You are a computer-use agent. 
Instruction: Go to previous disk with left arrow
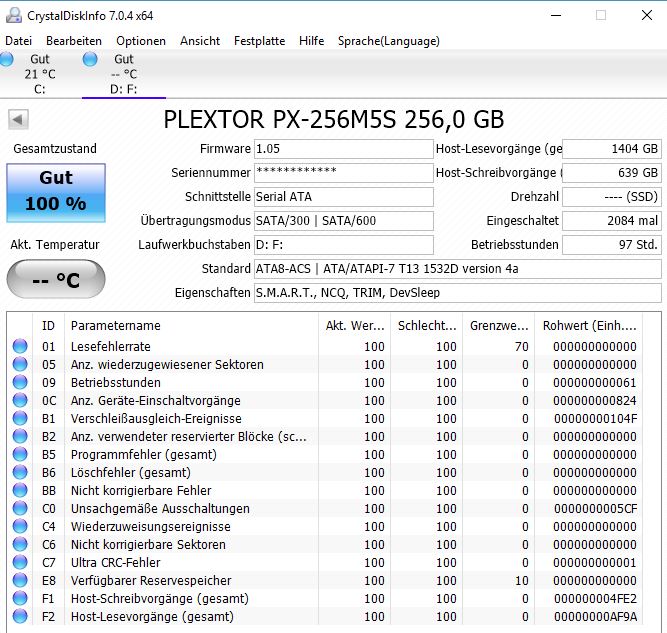coord(18,120)
